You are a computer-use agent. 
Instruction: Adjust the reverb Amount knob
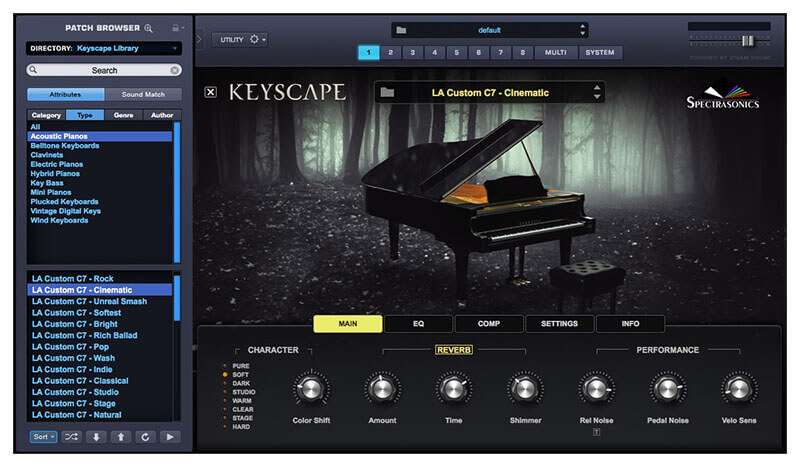pos(382,390)
